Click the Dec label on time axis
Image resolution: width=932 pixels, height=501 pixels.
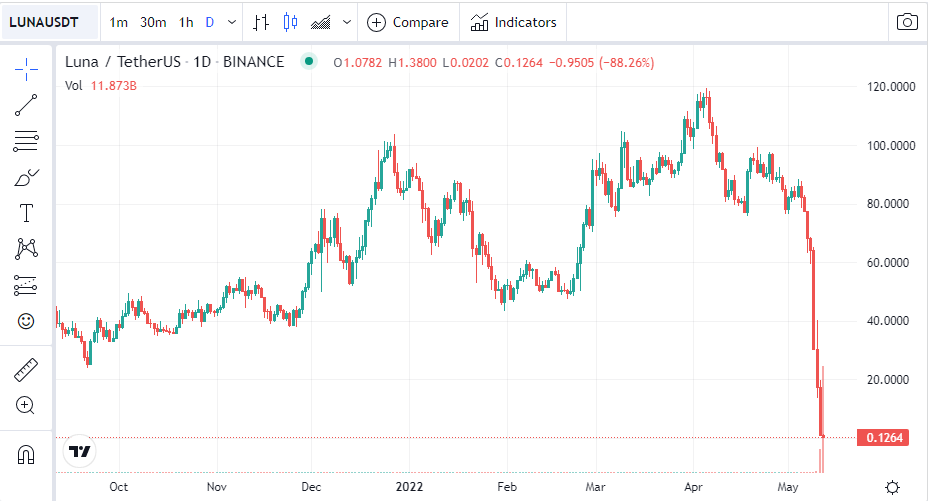point(311,487)
